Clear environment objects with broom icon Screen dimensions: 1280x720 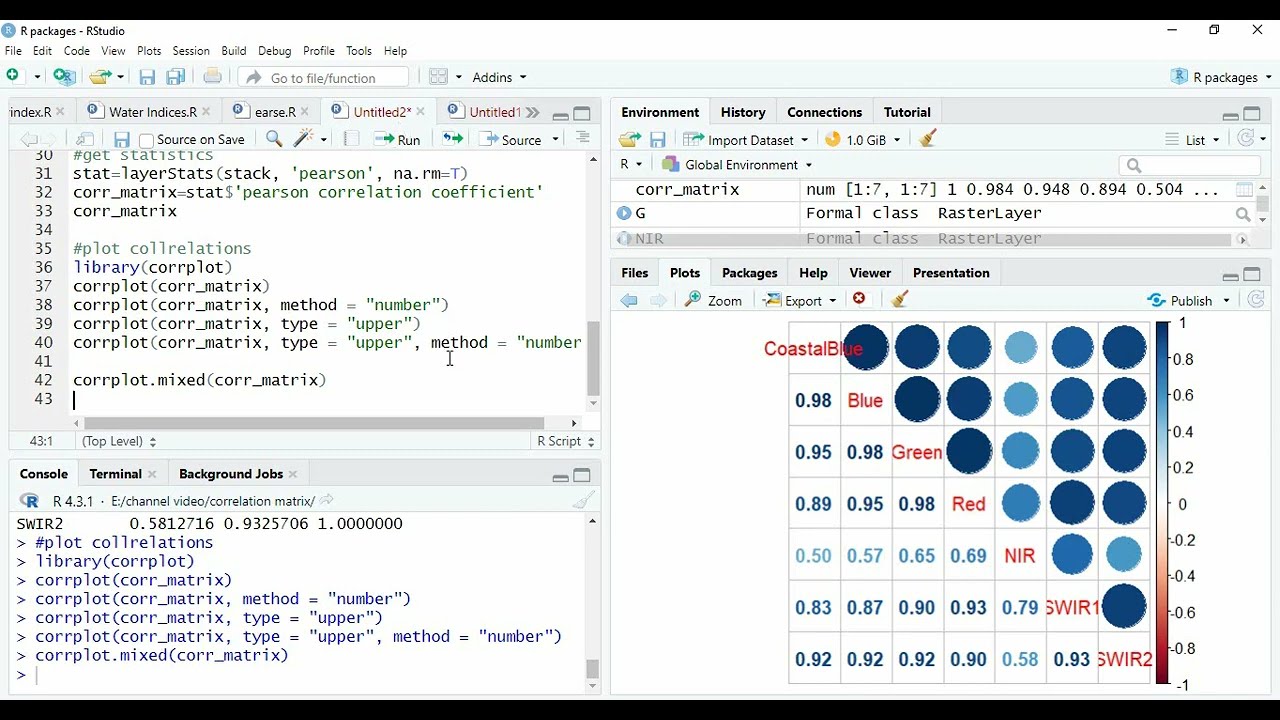927,139
